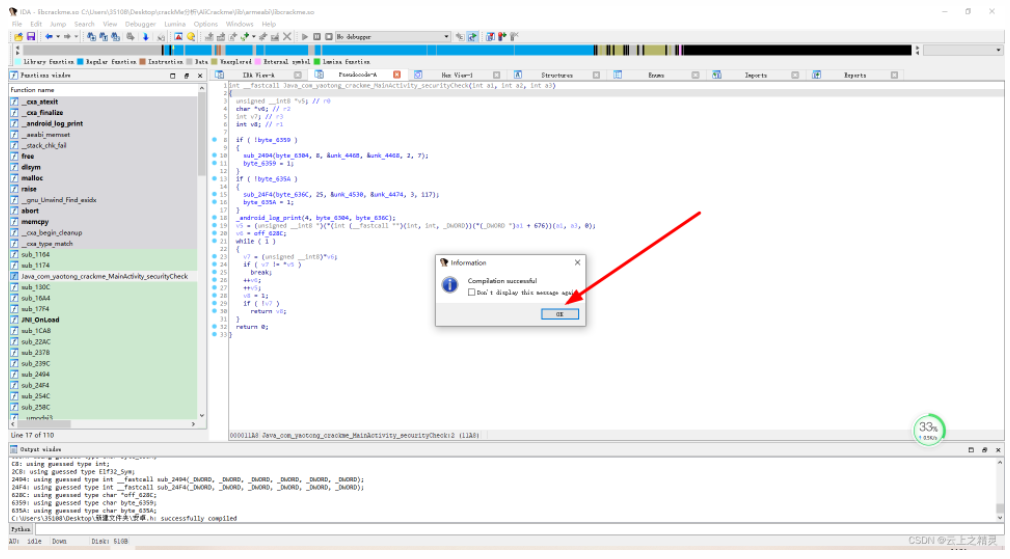Toggle breakpoint dot at line 8
Image resolution: width=1010 pixels, height=559 pixels.
tap(214, 140)
